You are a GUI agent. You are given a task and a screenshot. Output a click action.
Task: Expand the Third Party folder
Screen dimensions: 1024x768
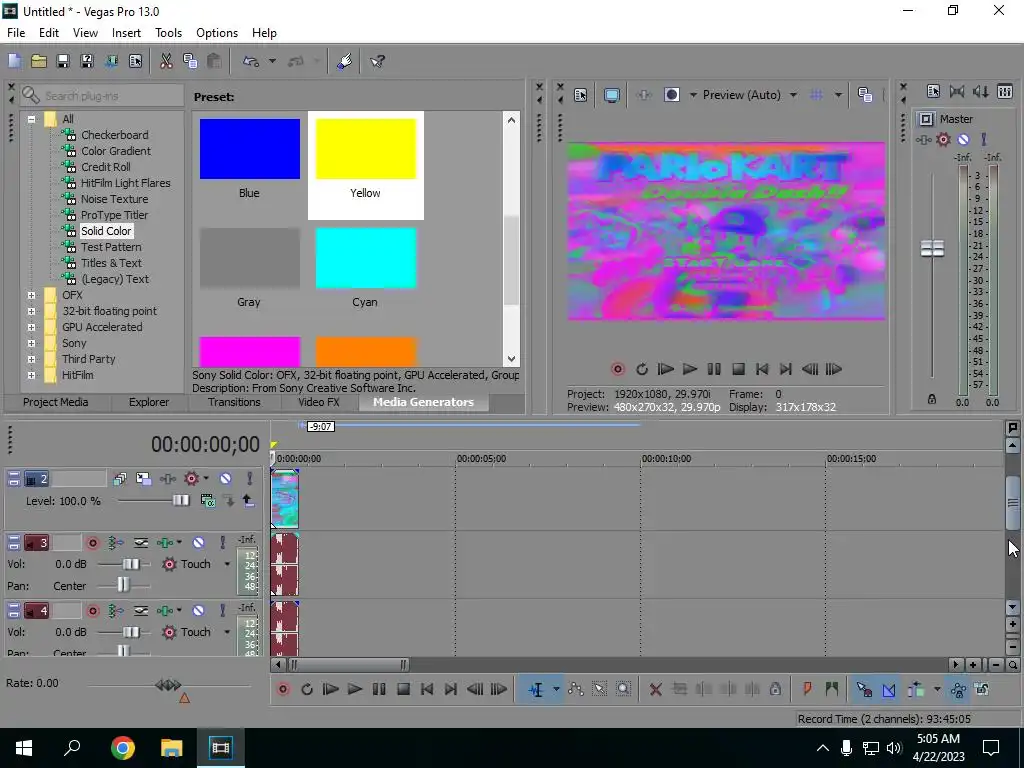click(31, 359)
